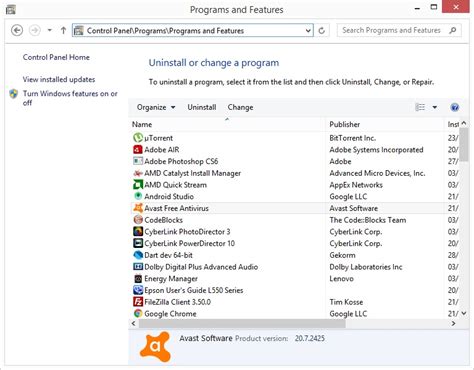Image resolution: width=474 pixels, height=370 pixels.
Task: Click Change in the toolbar
Action: coord(240,107)
